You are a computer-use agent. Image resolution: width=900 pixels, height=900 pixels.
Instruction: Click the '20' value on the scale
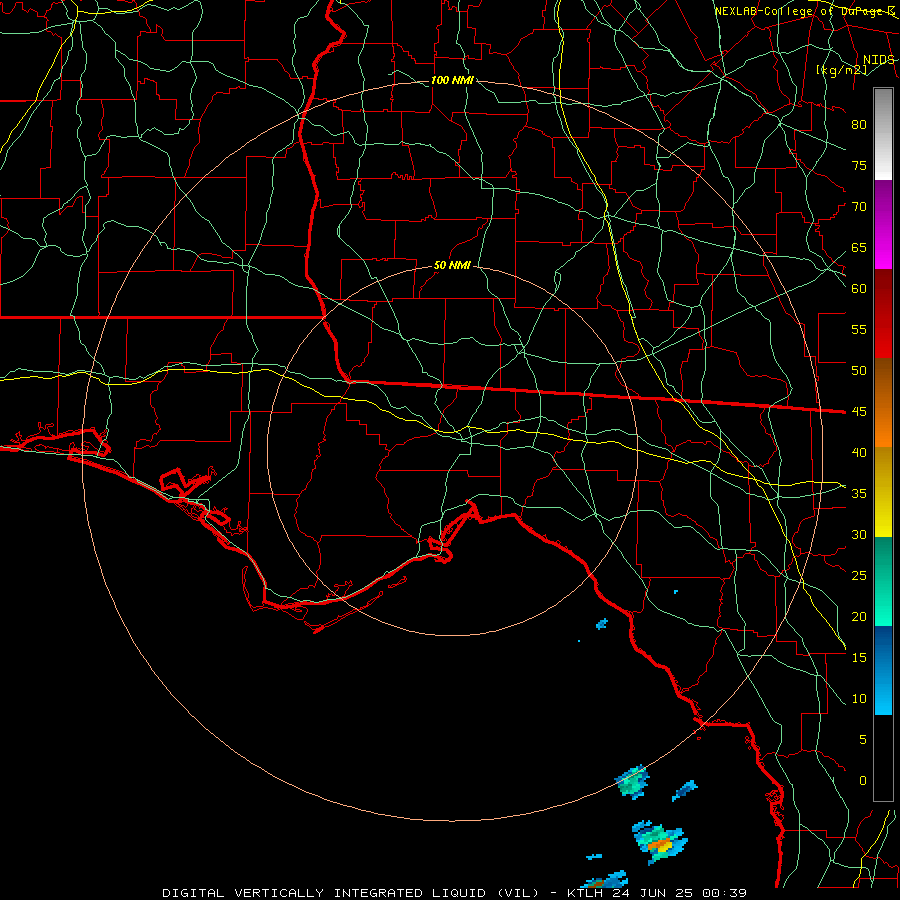point(859,616)
